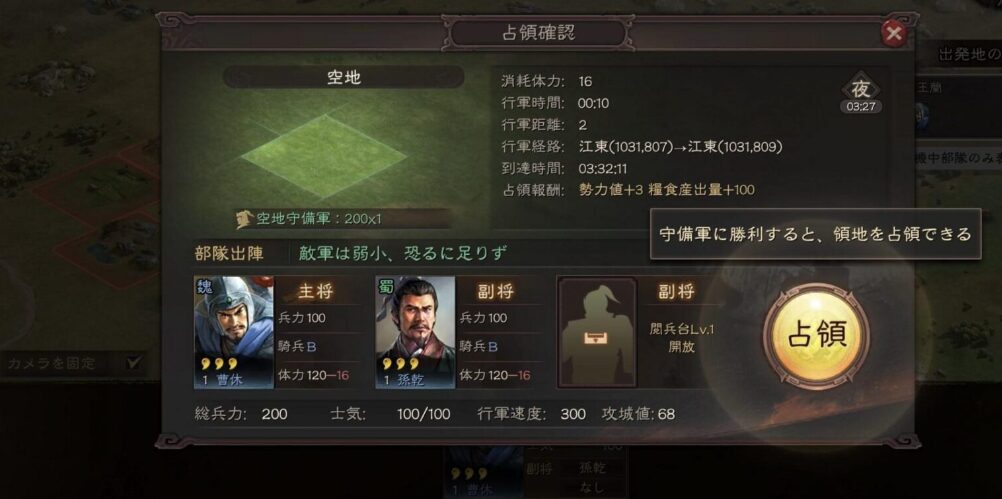Tap the horse icon beside 空地守備軍
The width and height of the screenshot is (1002, 499).
pyautogui.click(x=243, y=219)
